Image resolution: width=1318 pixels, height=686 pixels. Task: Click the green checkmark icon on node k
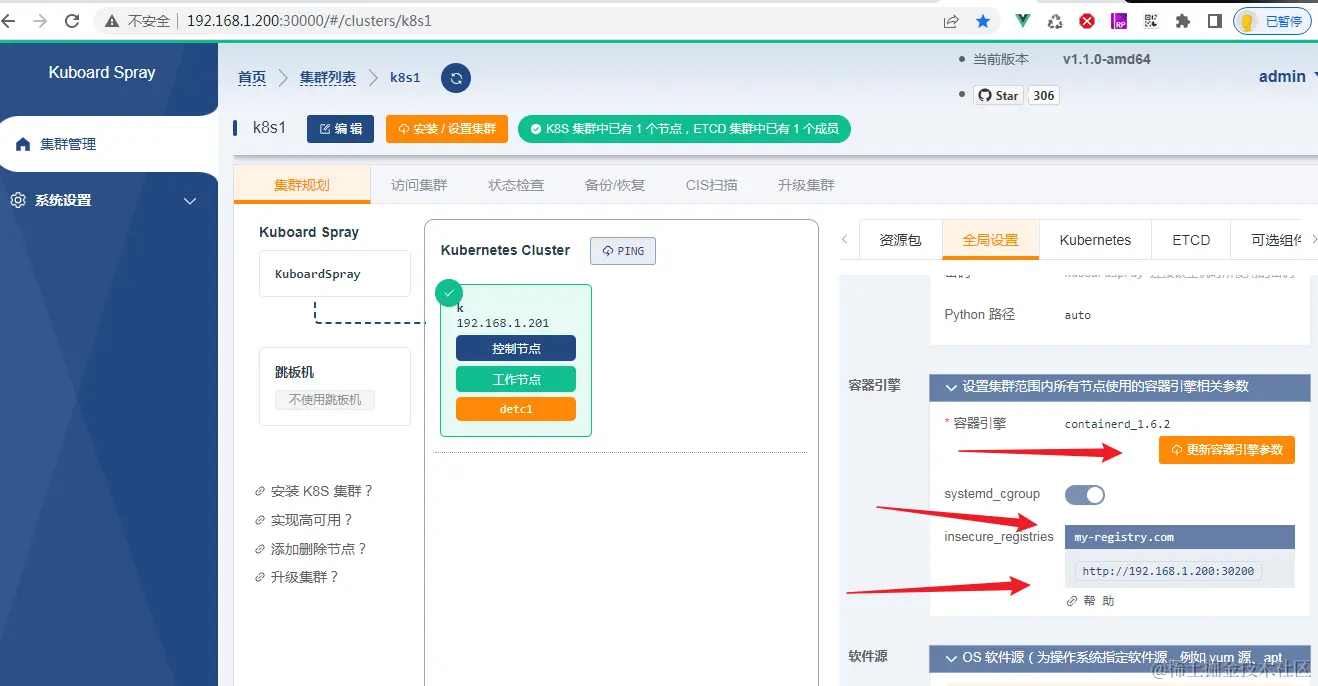[449, 293]
